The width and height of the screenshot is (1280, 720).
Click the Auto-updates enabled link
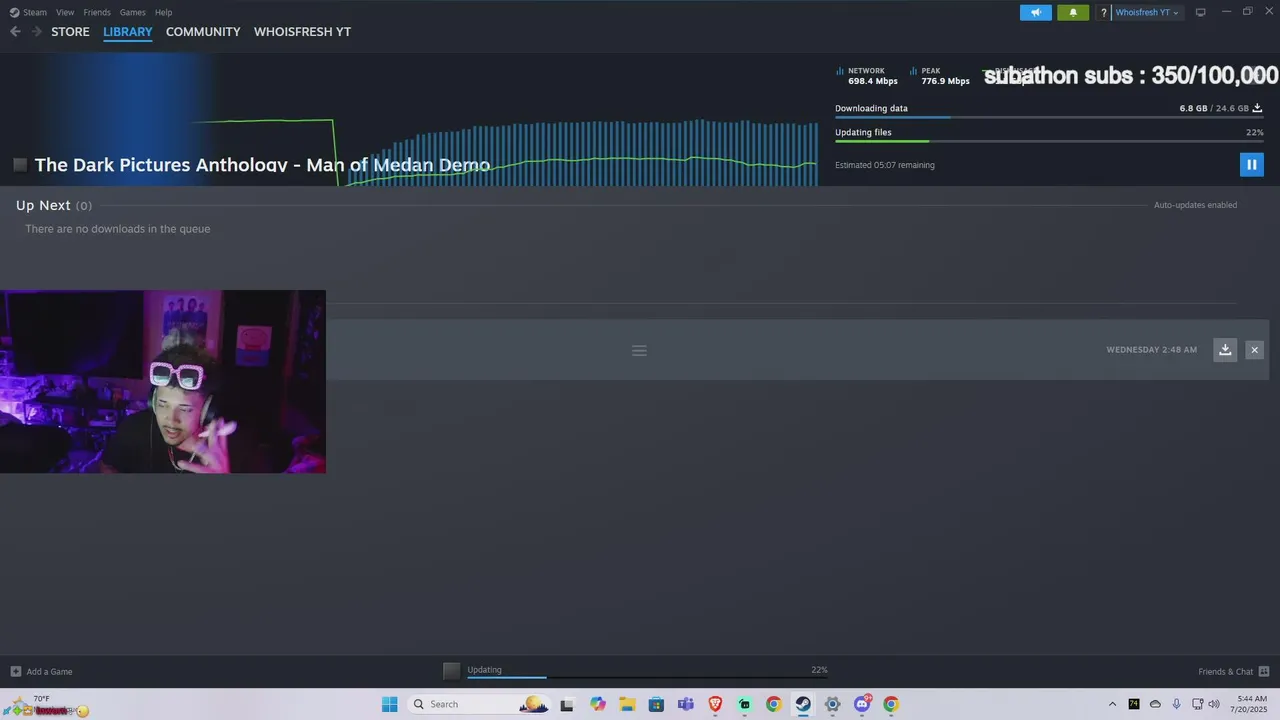[1195, 205]
